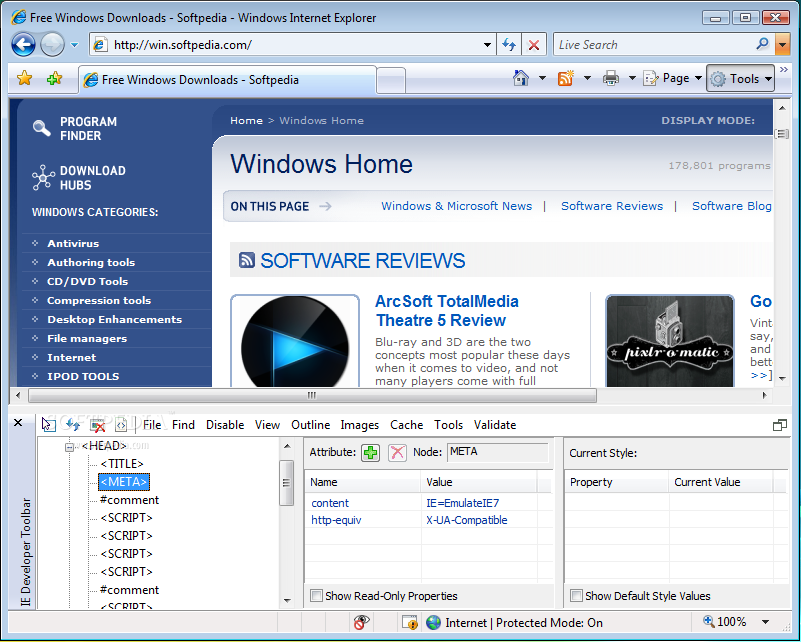Click the browser Forward arrow button
801x642 pixels.
coord(52,44)
